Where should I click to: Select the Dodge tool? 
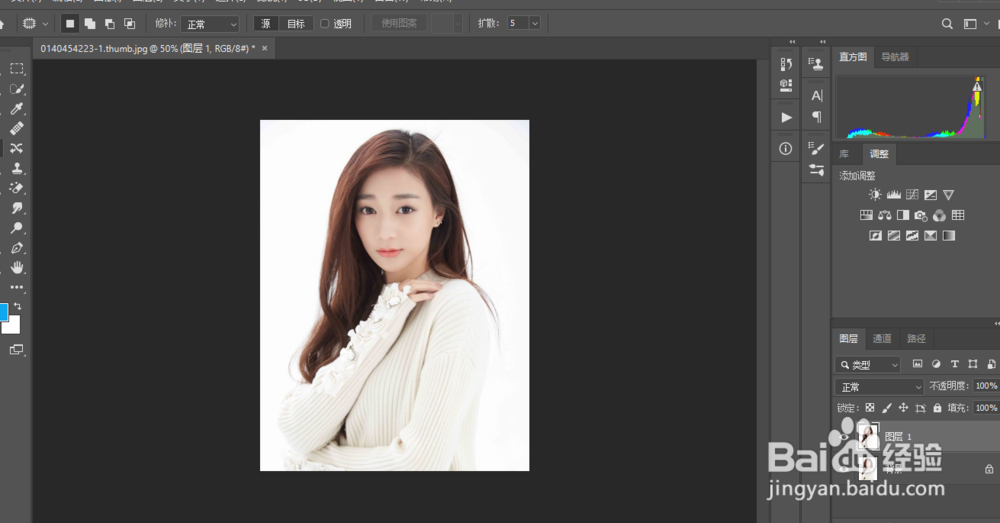pyautogui.click(x=17, y=228)
